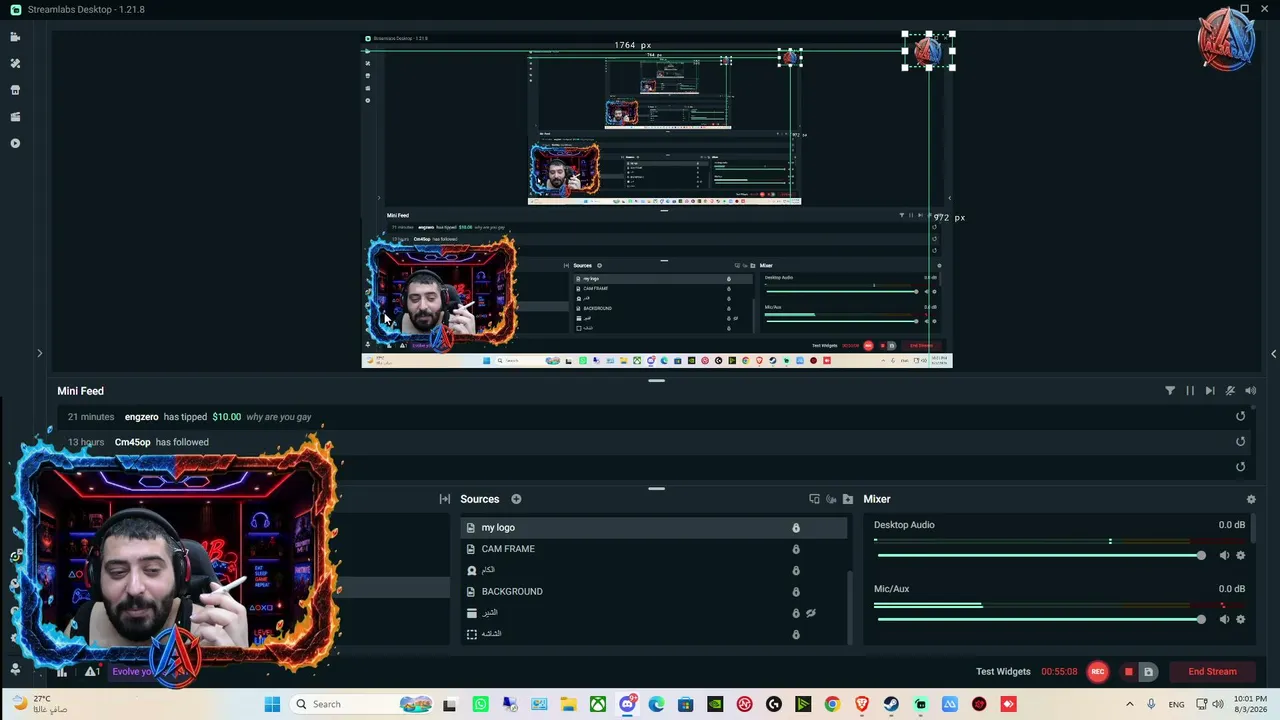Save the replay with the disk button
Screen dimensions: 1280x720
(1149, 672)
